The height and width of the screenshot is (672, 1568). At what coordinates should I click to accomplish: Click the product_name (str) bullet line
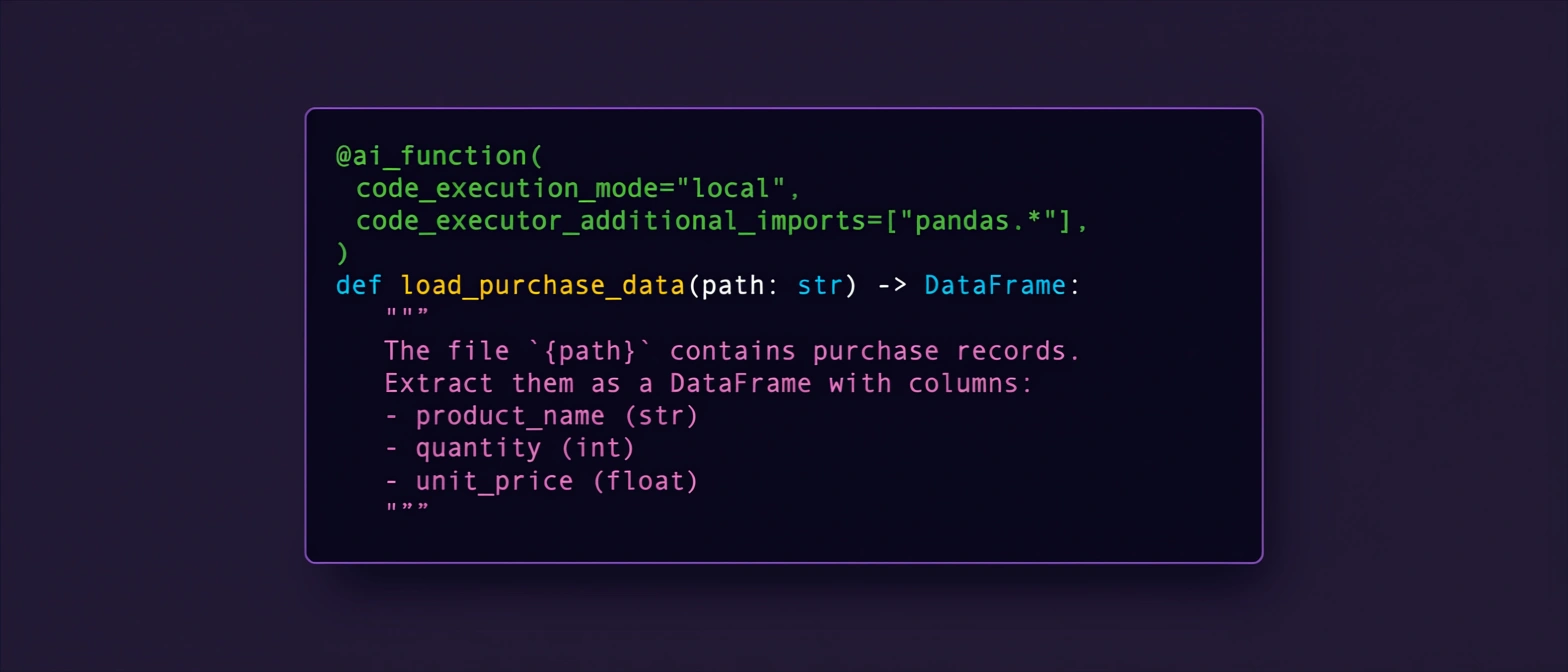pyautogui.click(x=541, y=417)
